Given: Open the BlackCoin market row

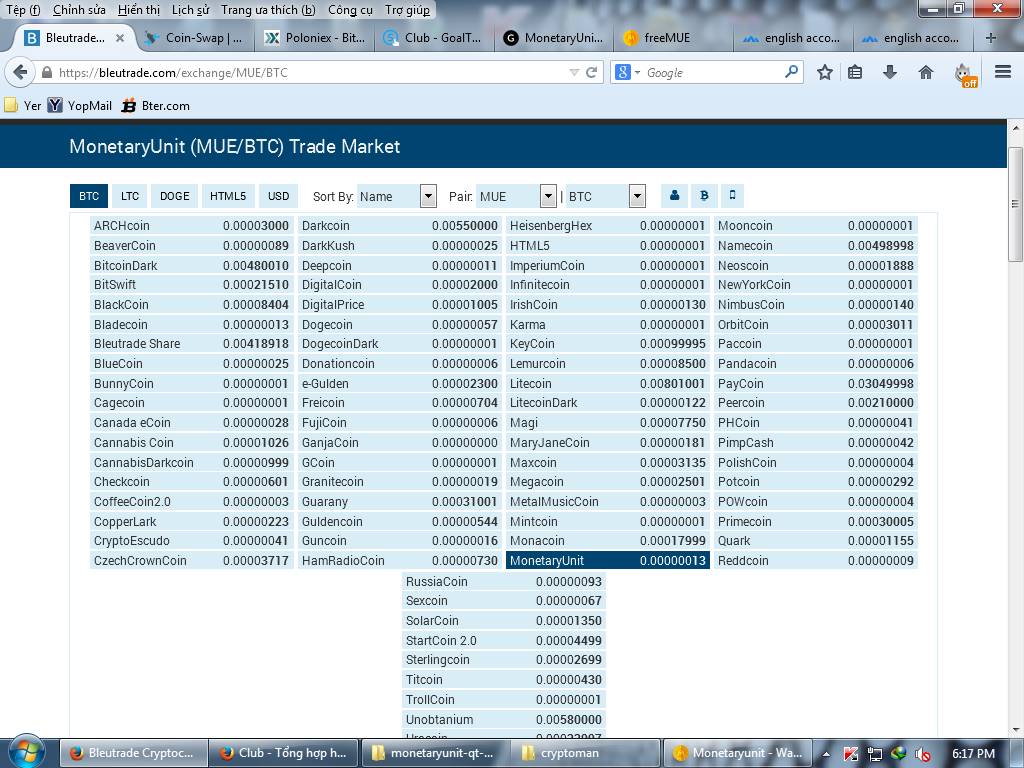Looking at the screenshot, I should (191, 304).
